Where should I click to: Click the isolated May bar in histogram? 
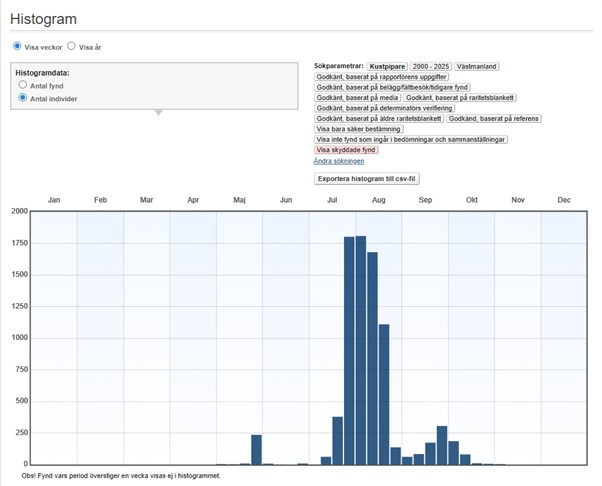point(256,450)
